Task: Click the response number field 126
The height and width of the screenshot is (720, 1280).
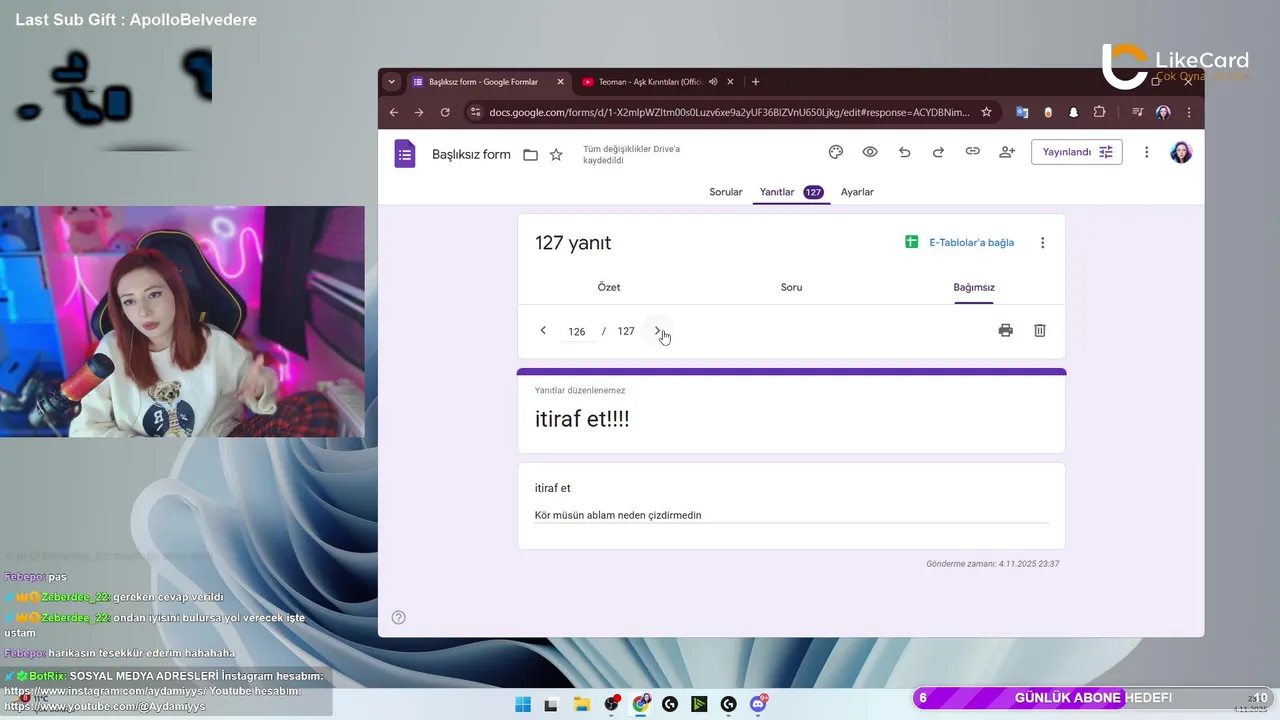Action: point(577,331)
